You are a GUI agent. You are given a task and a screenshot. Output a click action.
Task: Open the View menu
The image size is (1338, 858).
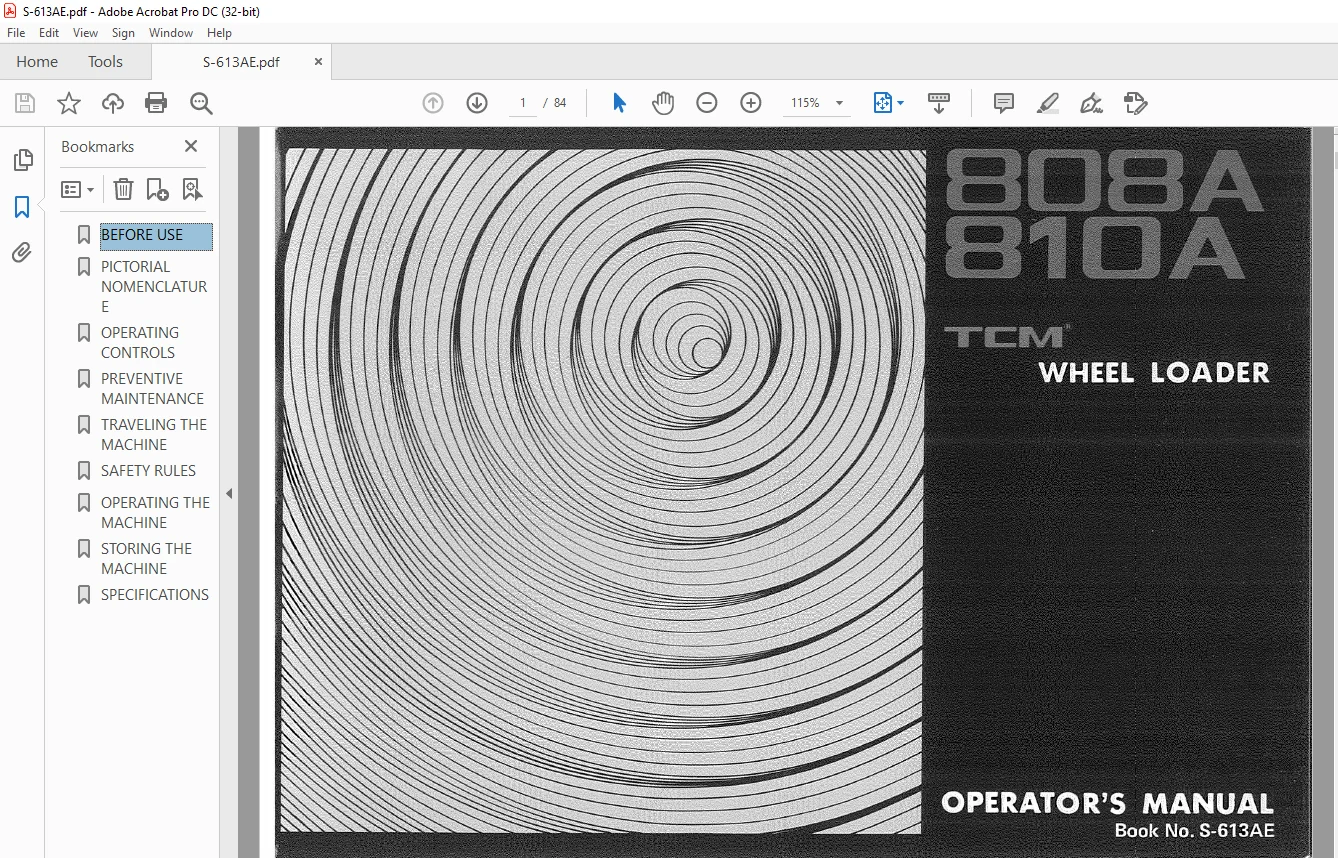pyautogui.click(x=86, y=33)
